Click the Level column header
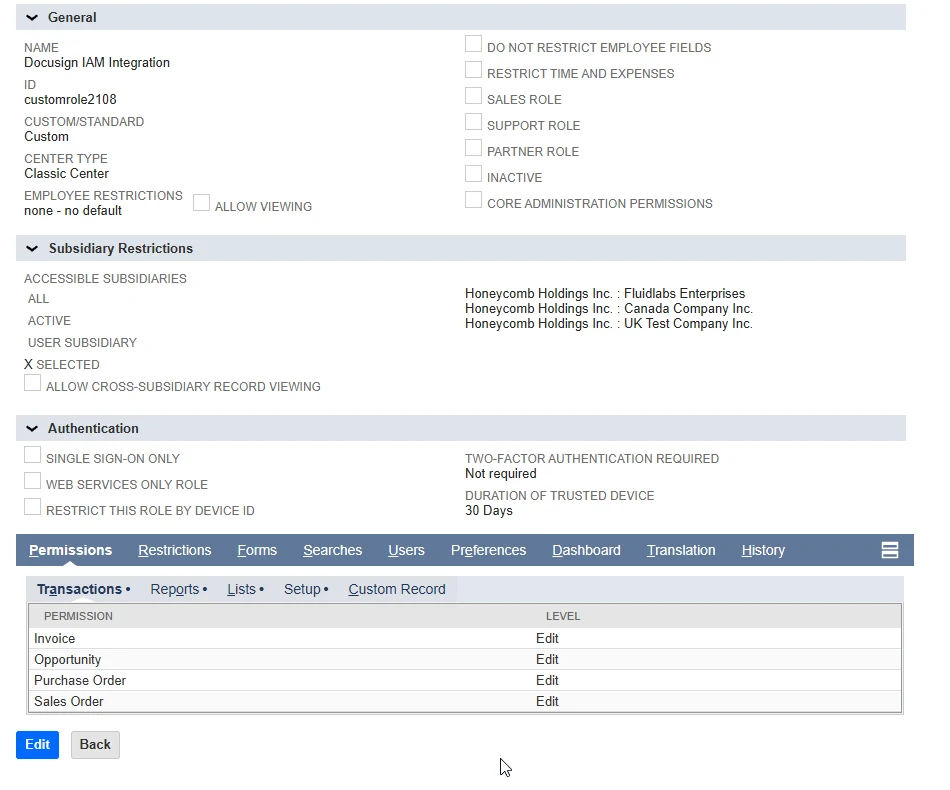Image resolution: width=950 pixels, height=790 pixels. pyautogui.click(x=563, y=616)
